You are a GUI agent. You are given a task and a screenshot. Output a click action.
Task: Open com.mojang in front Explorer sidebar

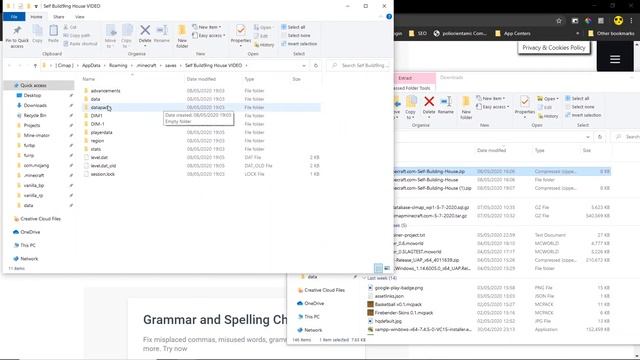(x=36, y=165)
